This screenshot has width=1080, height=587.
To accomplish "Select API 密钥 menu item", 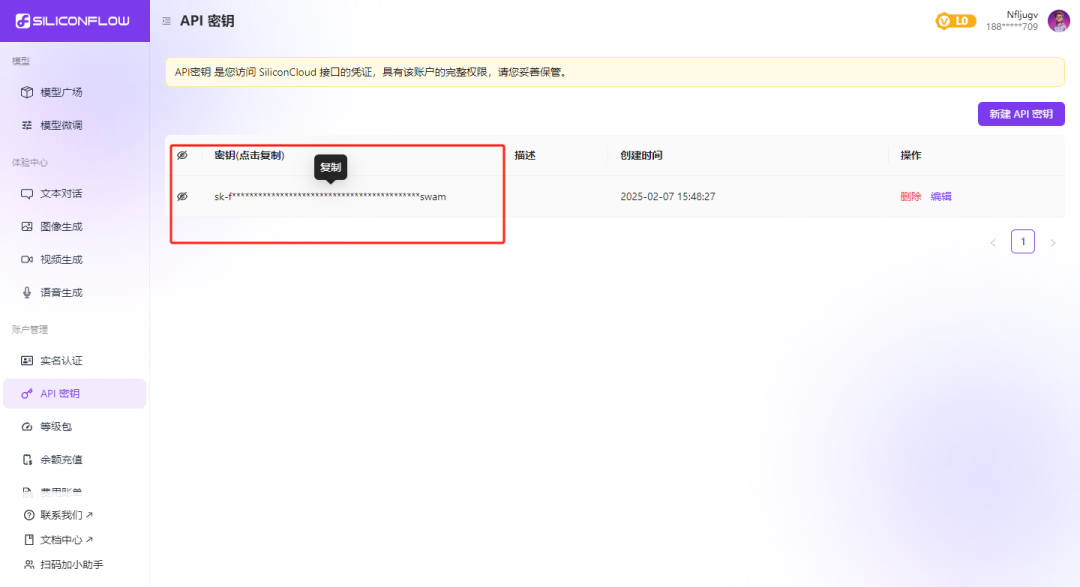I will [74, 393].
